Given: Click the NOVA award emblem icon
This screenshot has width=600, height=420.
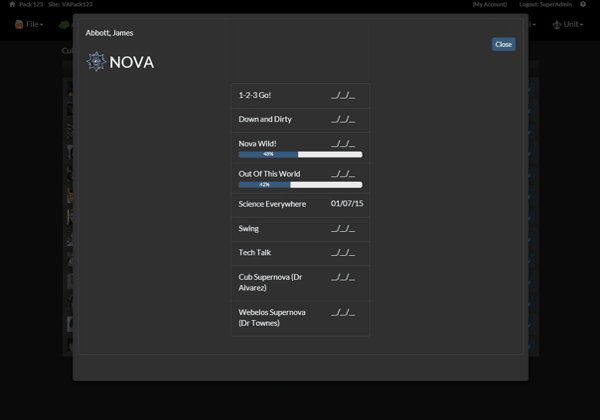Looking at the screenshot, I should pos(96,62).
